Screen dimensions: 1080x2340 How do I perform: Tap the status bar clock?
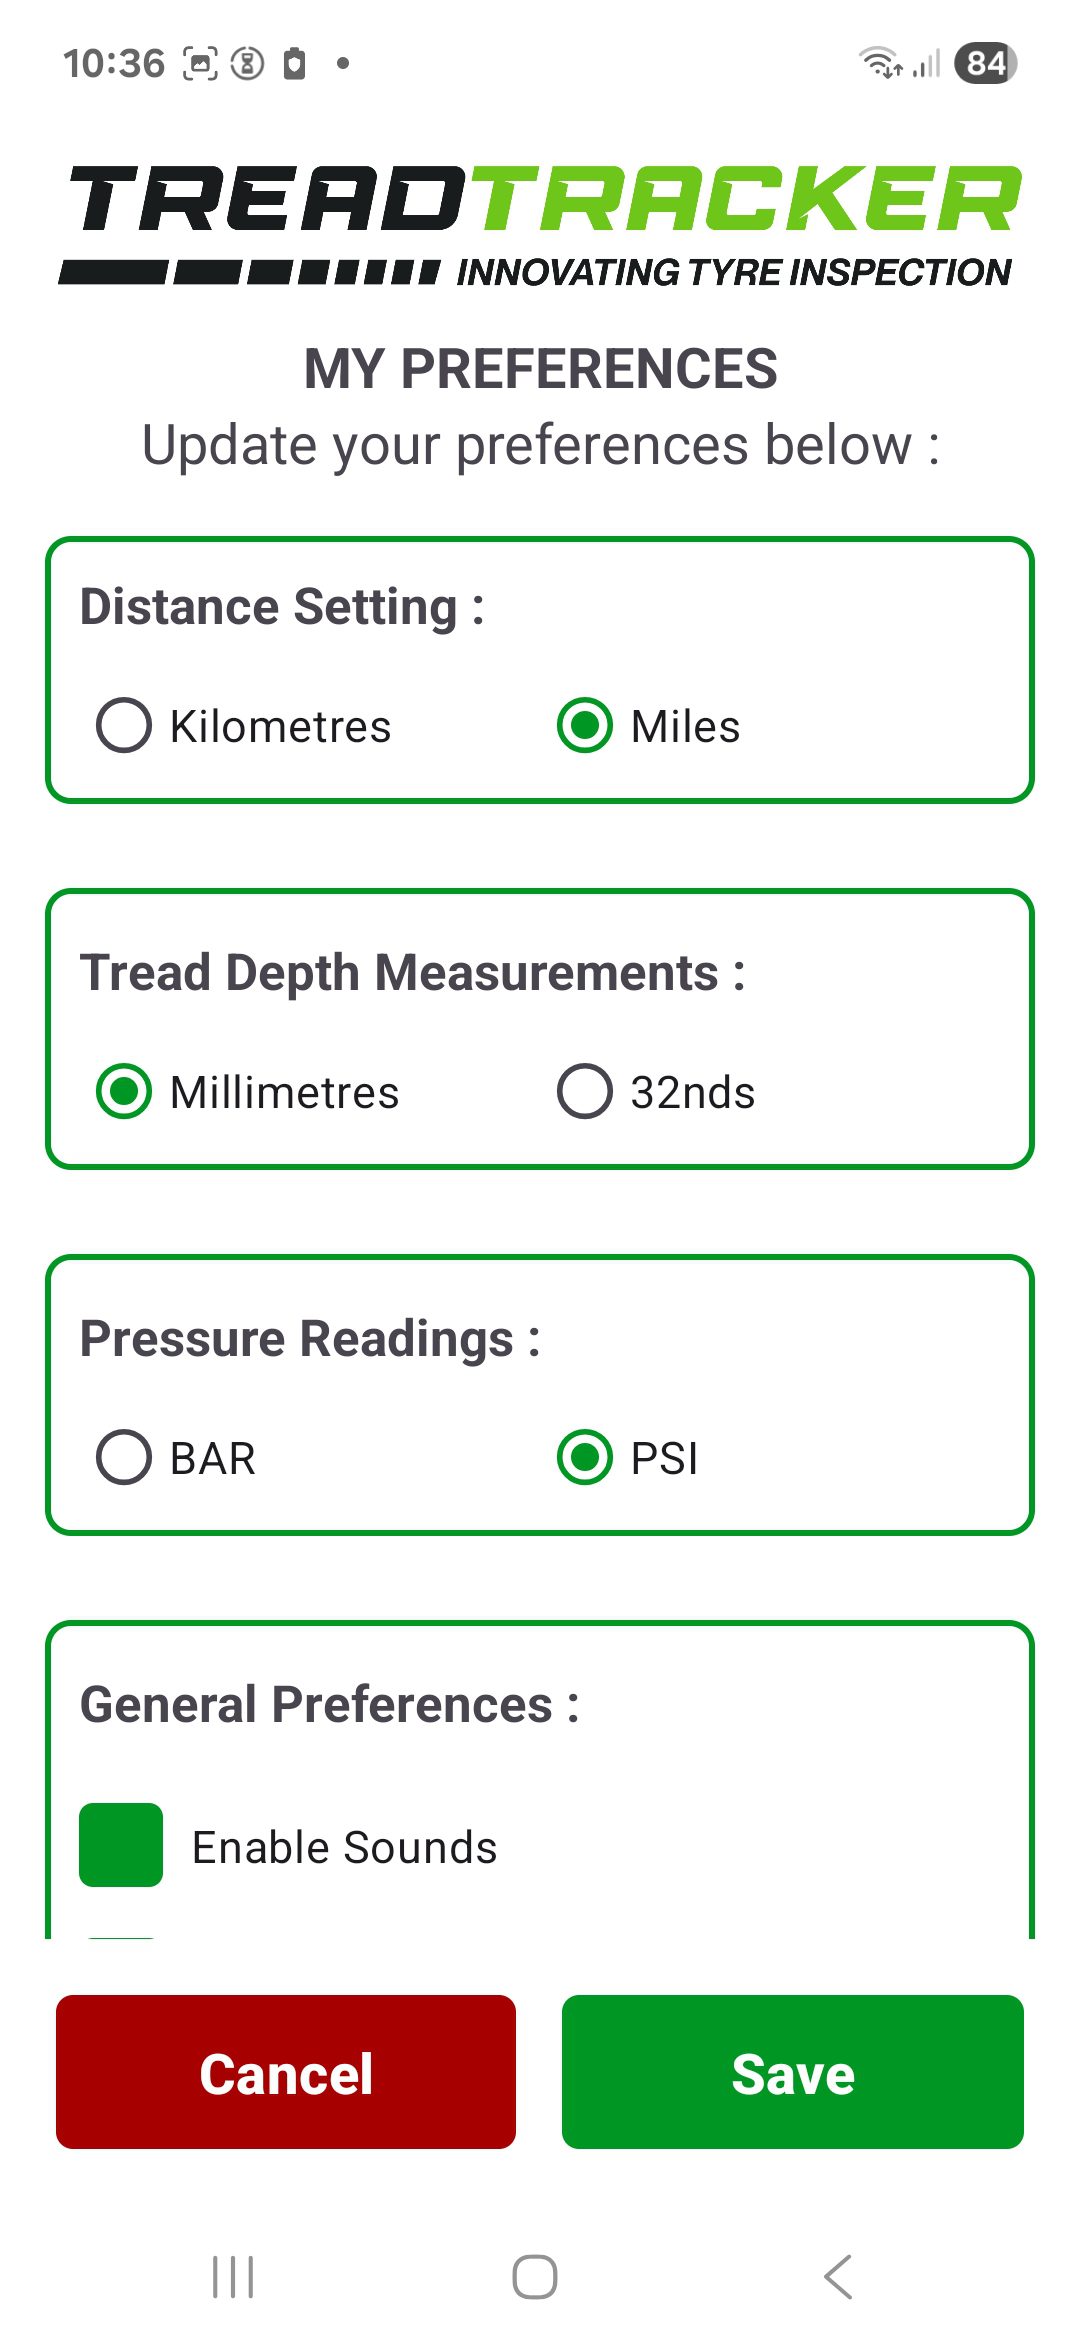[x=113, y=63]
